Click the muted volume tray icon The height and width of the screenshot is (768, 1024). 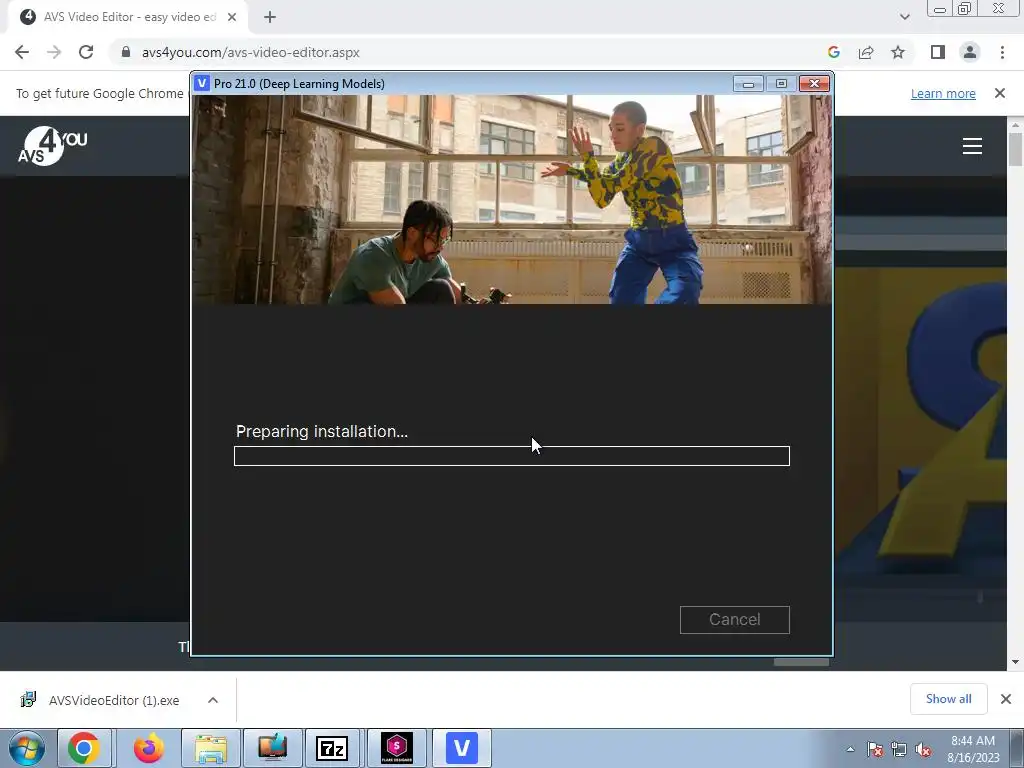(923, 750)
